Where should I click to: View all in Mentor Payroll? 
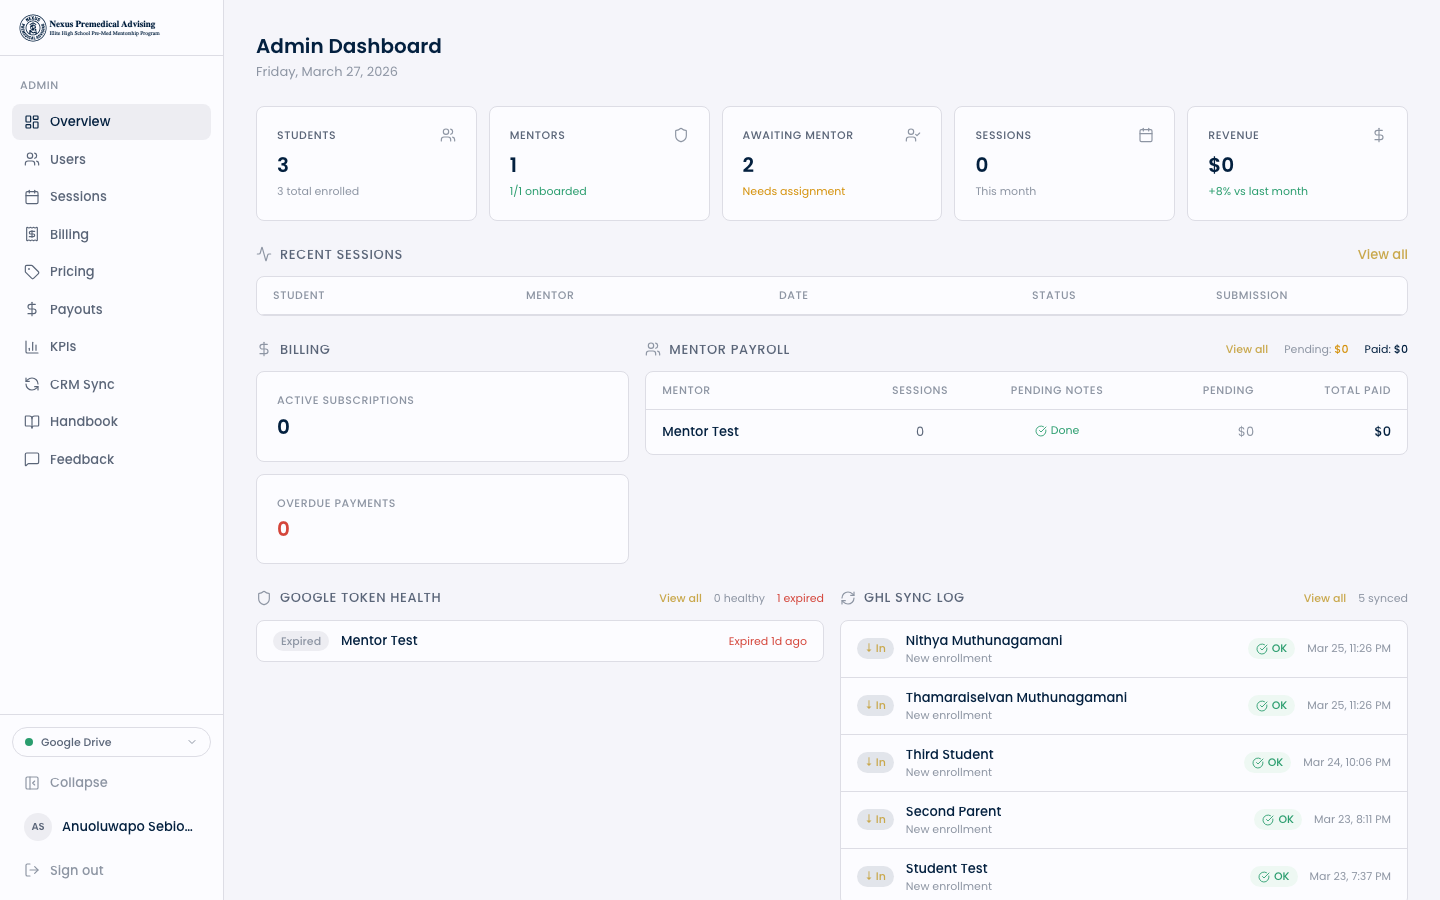pos(1246,349)
